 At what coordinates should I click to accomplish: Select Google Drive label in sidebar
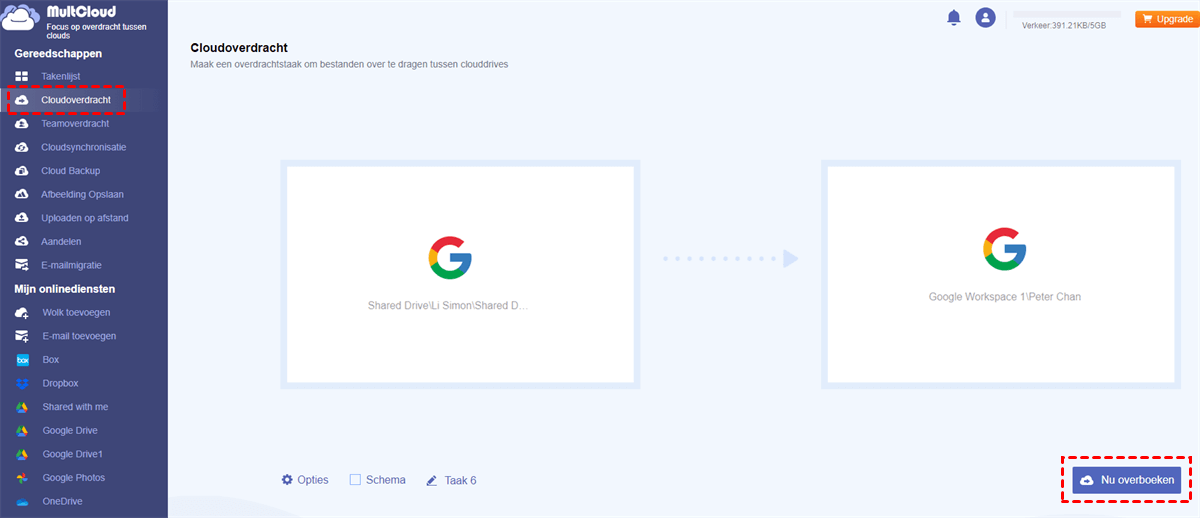point(70,431)
